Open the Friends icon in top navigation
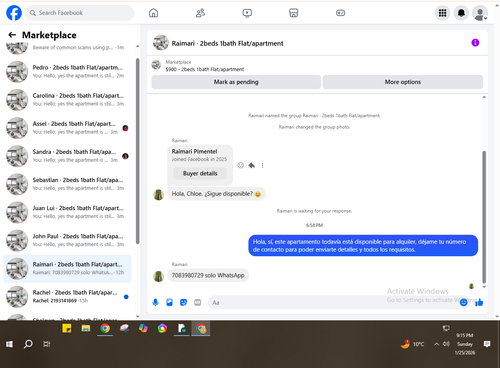This screenshot has width=500, height=368. point(200,13)
